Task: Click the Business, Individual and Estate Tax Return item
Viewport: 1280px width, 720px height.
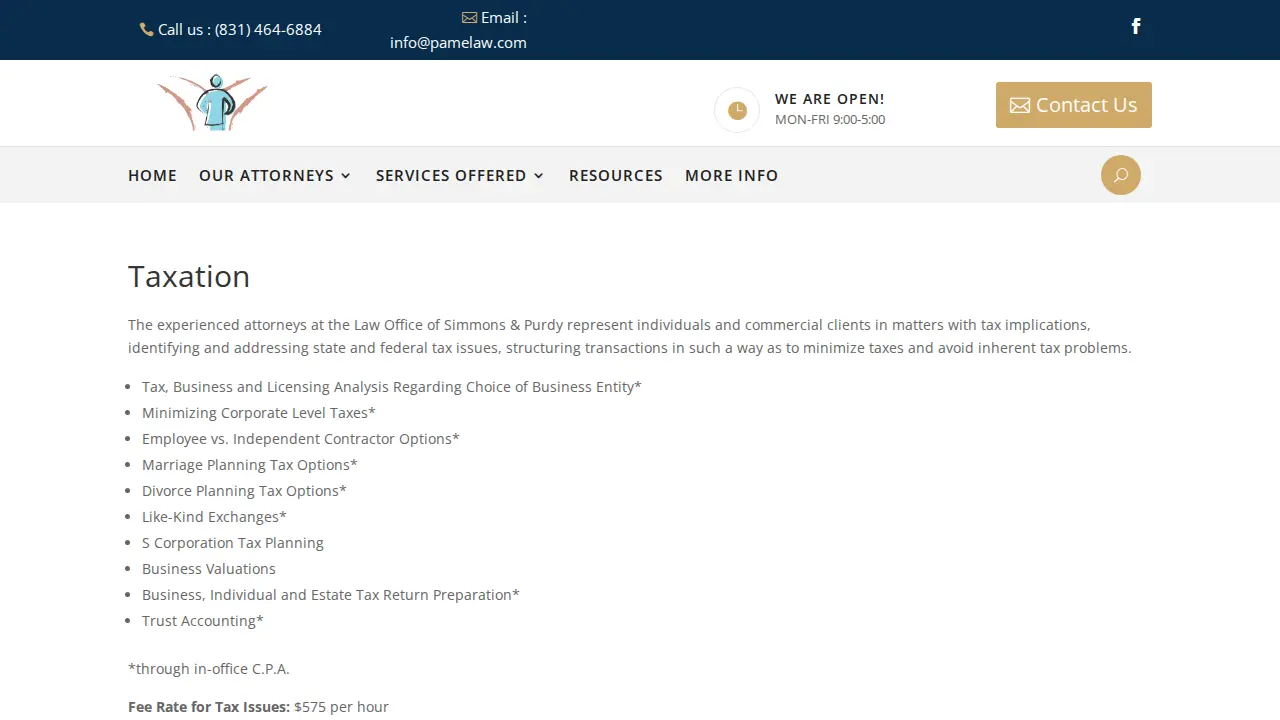Action: 331,595
